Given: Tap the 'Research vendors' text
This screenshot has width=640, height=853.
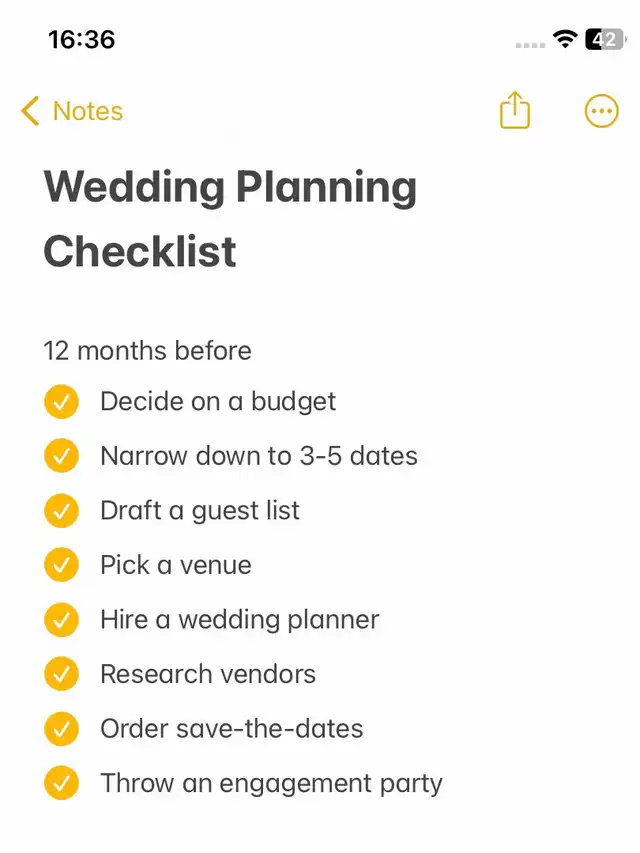Looking at the screenshot, I should coord(208,674).
